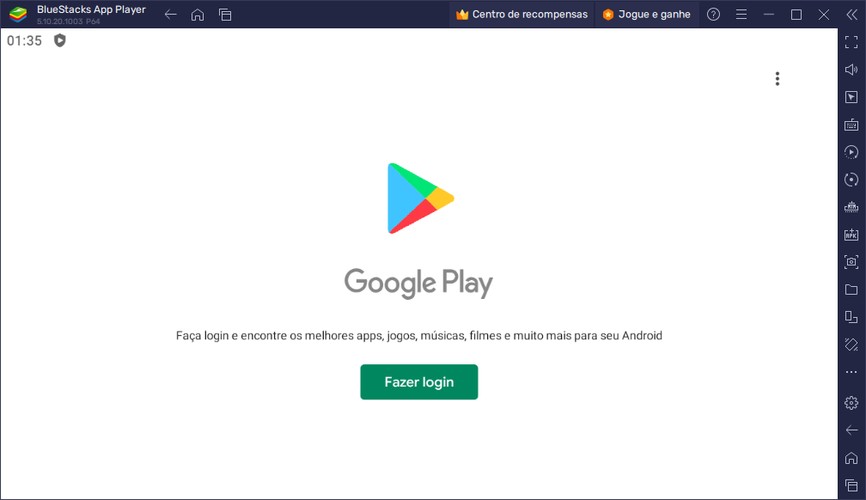This screenshot has width=866, height=500.
Task: Click the BlueStacks logo icon
Action: 18,14
